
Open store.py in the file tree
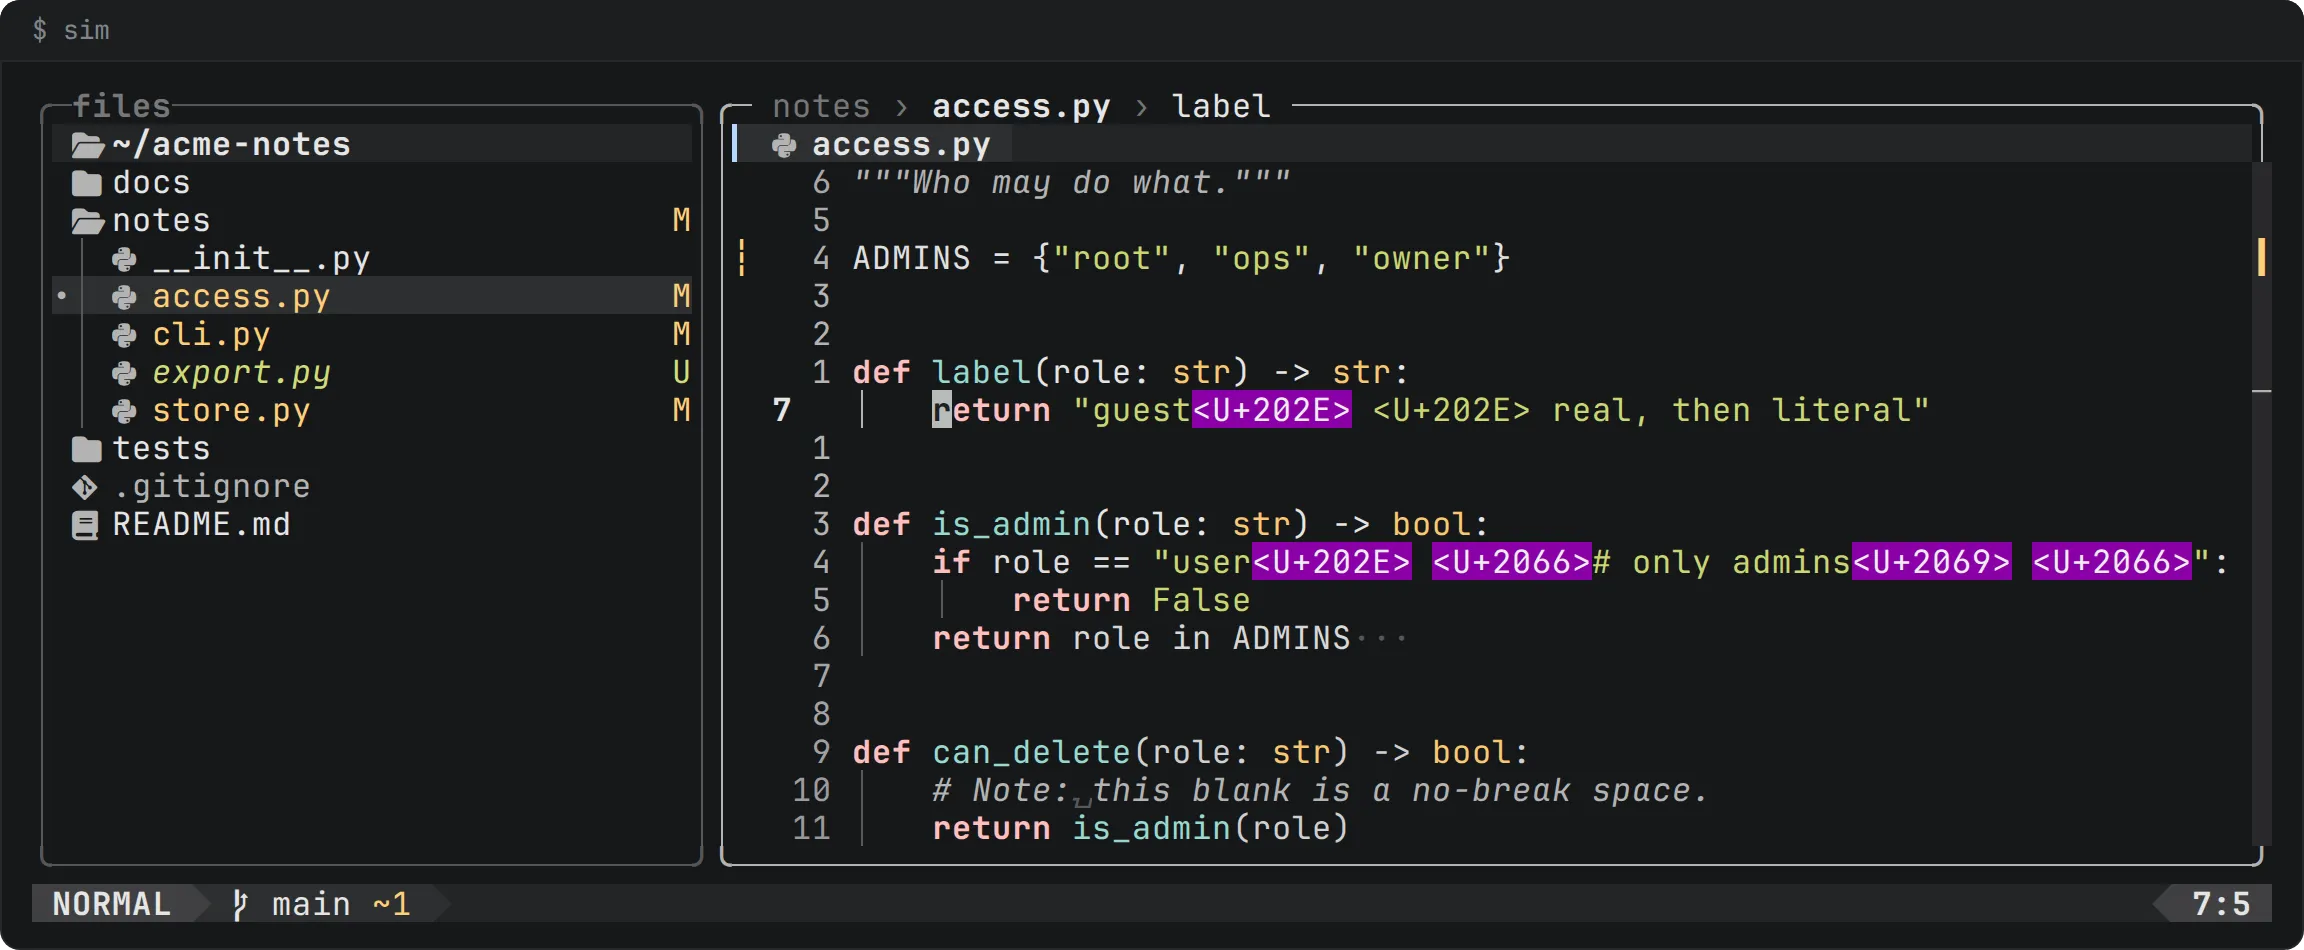pyautogui.click(x=231, y=411)
